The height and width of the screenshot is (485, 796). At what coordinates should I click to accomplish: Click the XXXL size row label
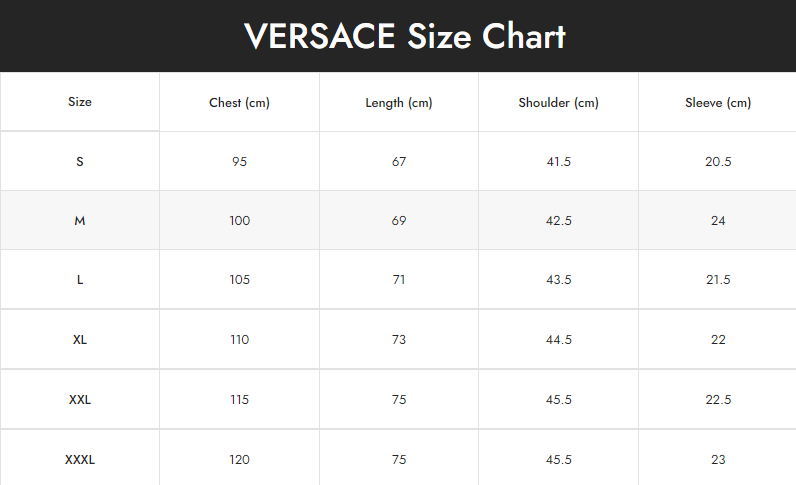pyautogui.click(x=80, y=460)
